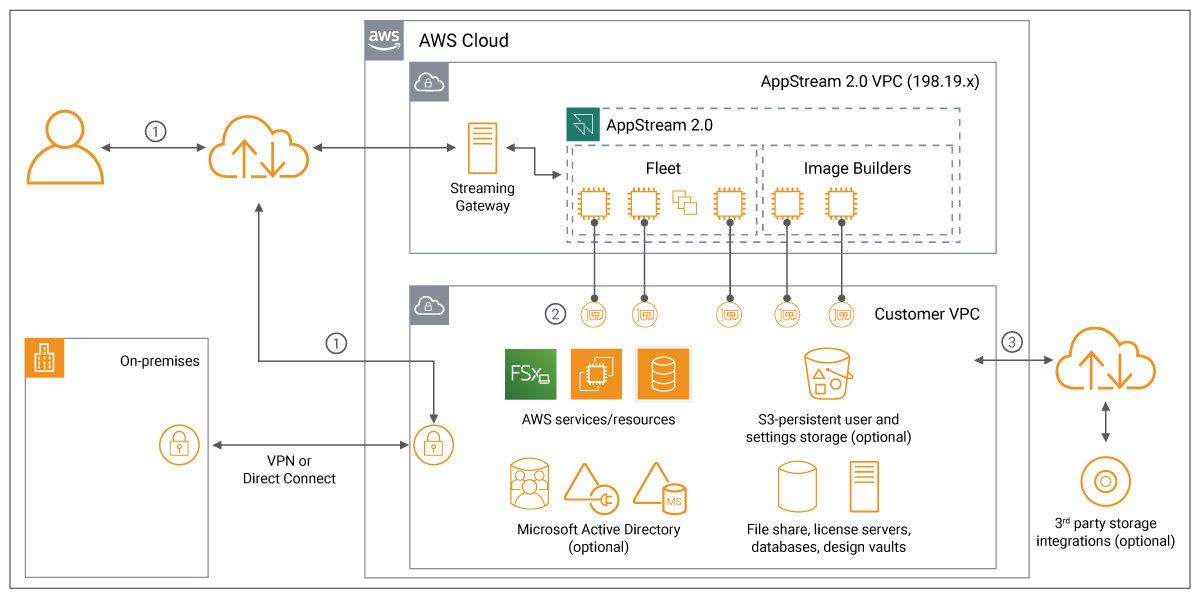Image resolution: width=1200 pixels, height=598 pixels.
Task: Select the "3rd party storage integrations" caption
Action: pos(1105,532)
